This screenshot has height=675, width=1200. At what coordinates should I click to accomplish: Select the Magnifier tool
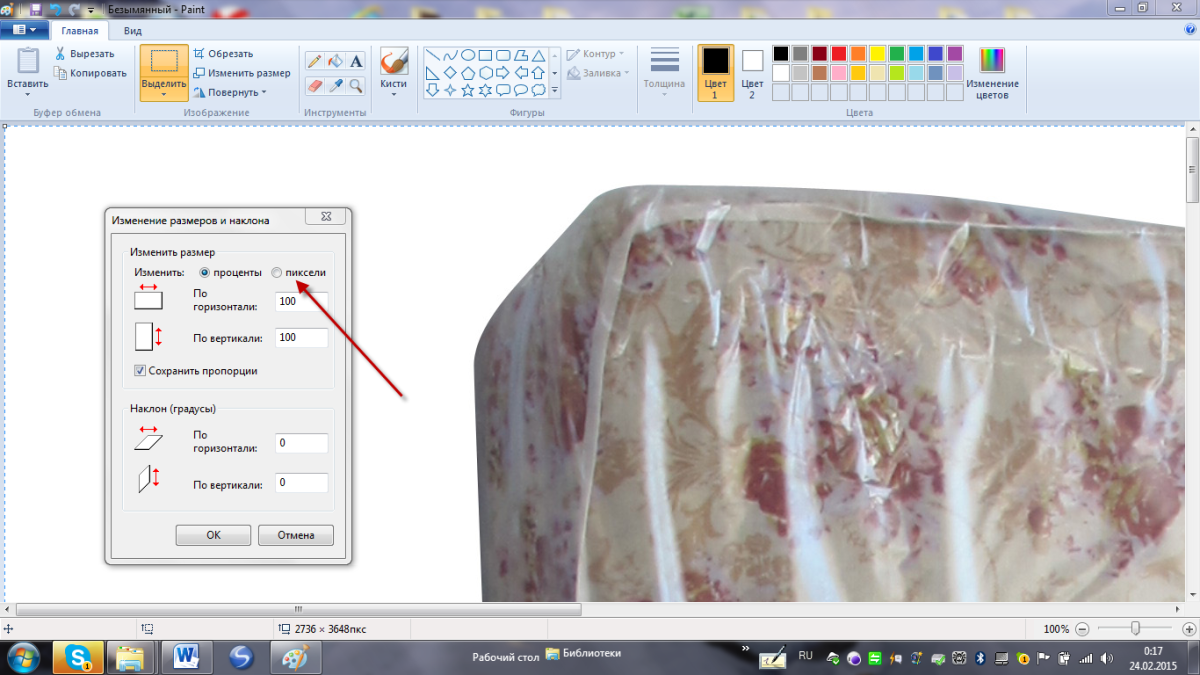pos(356,86)
